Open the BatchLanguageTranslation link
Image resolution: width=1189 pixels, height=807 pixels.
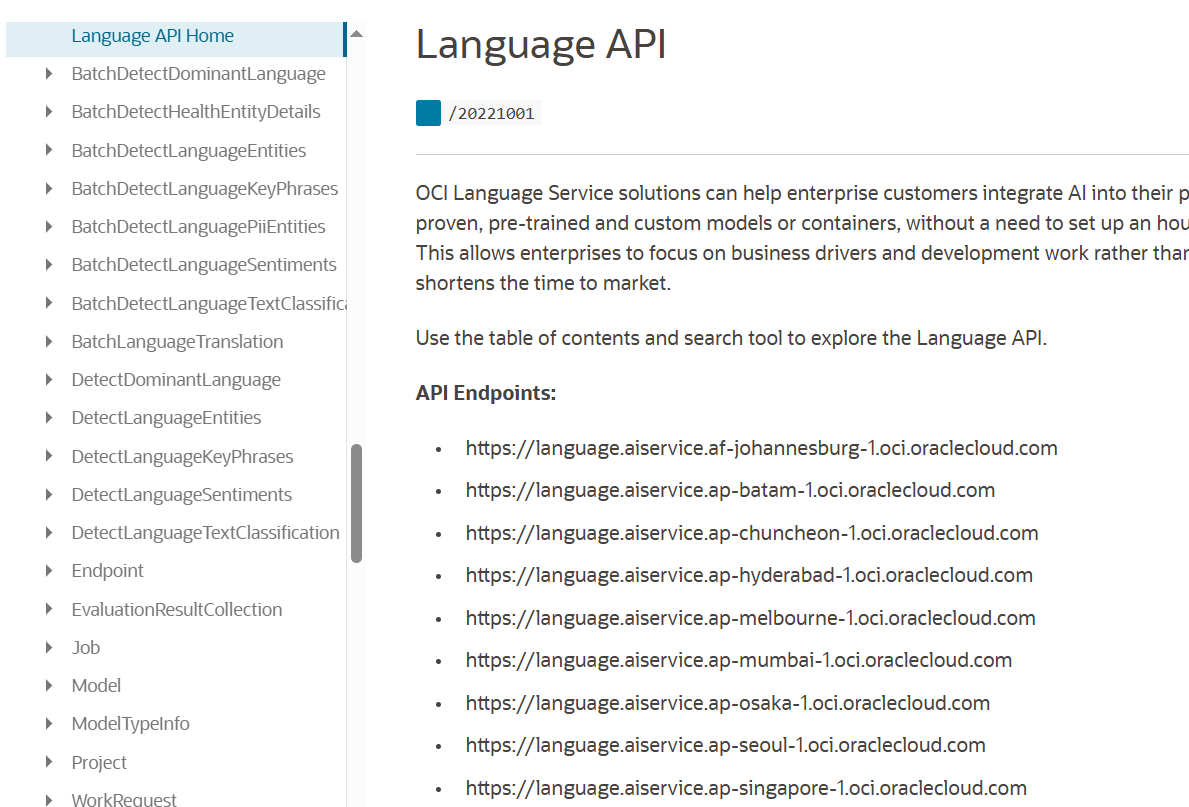pyautogui.click(x=177, y=341)
